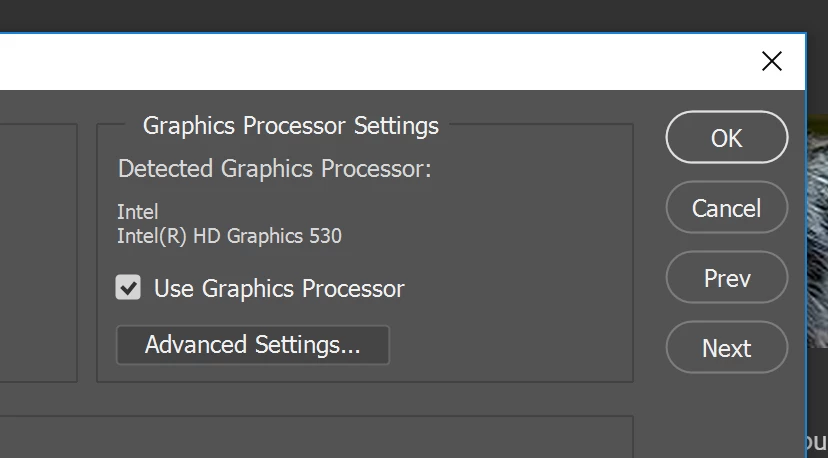Advance to the Next preferences page
Screen dimensions: 828x458
(727, 348)
